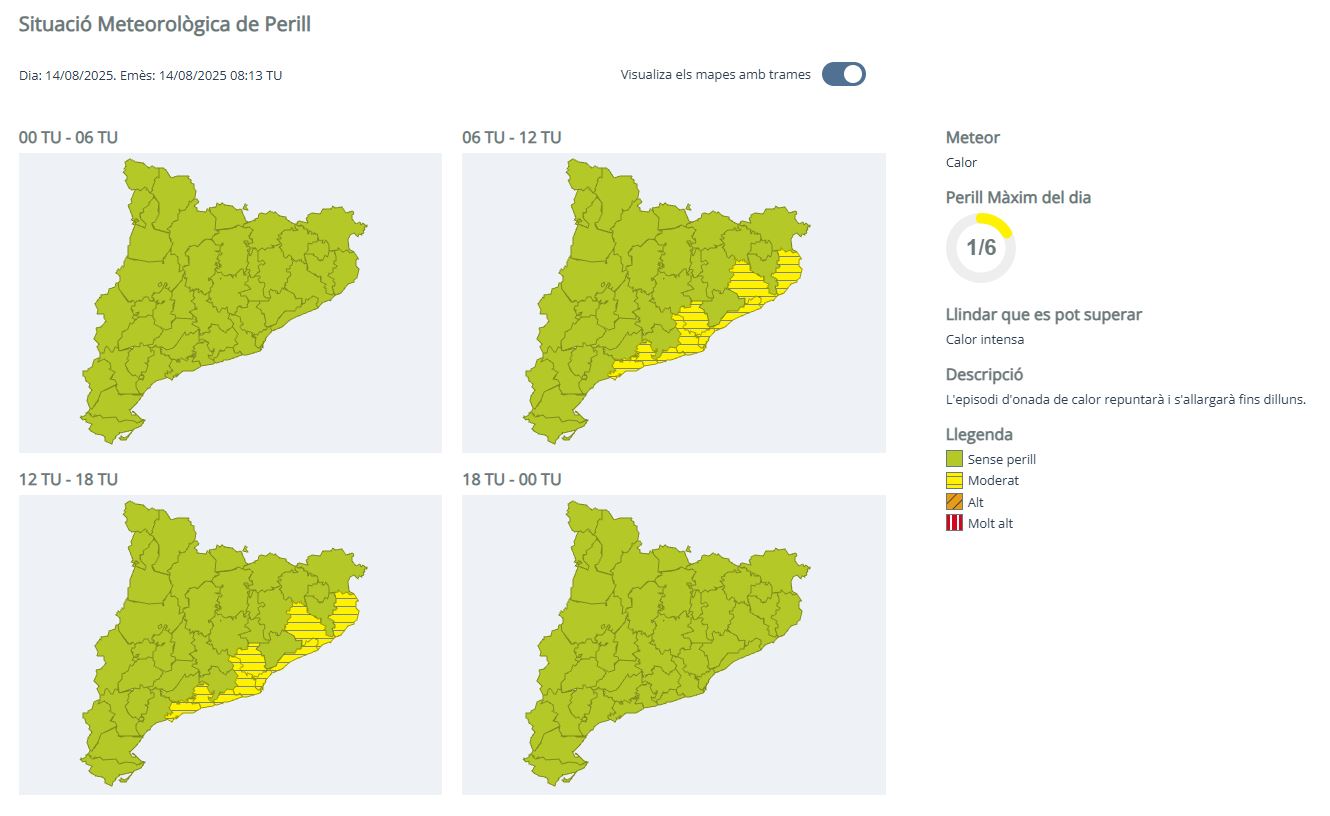Click the issue date and time line
This screenshot has height=816, width=1330.
coord(150,75)
